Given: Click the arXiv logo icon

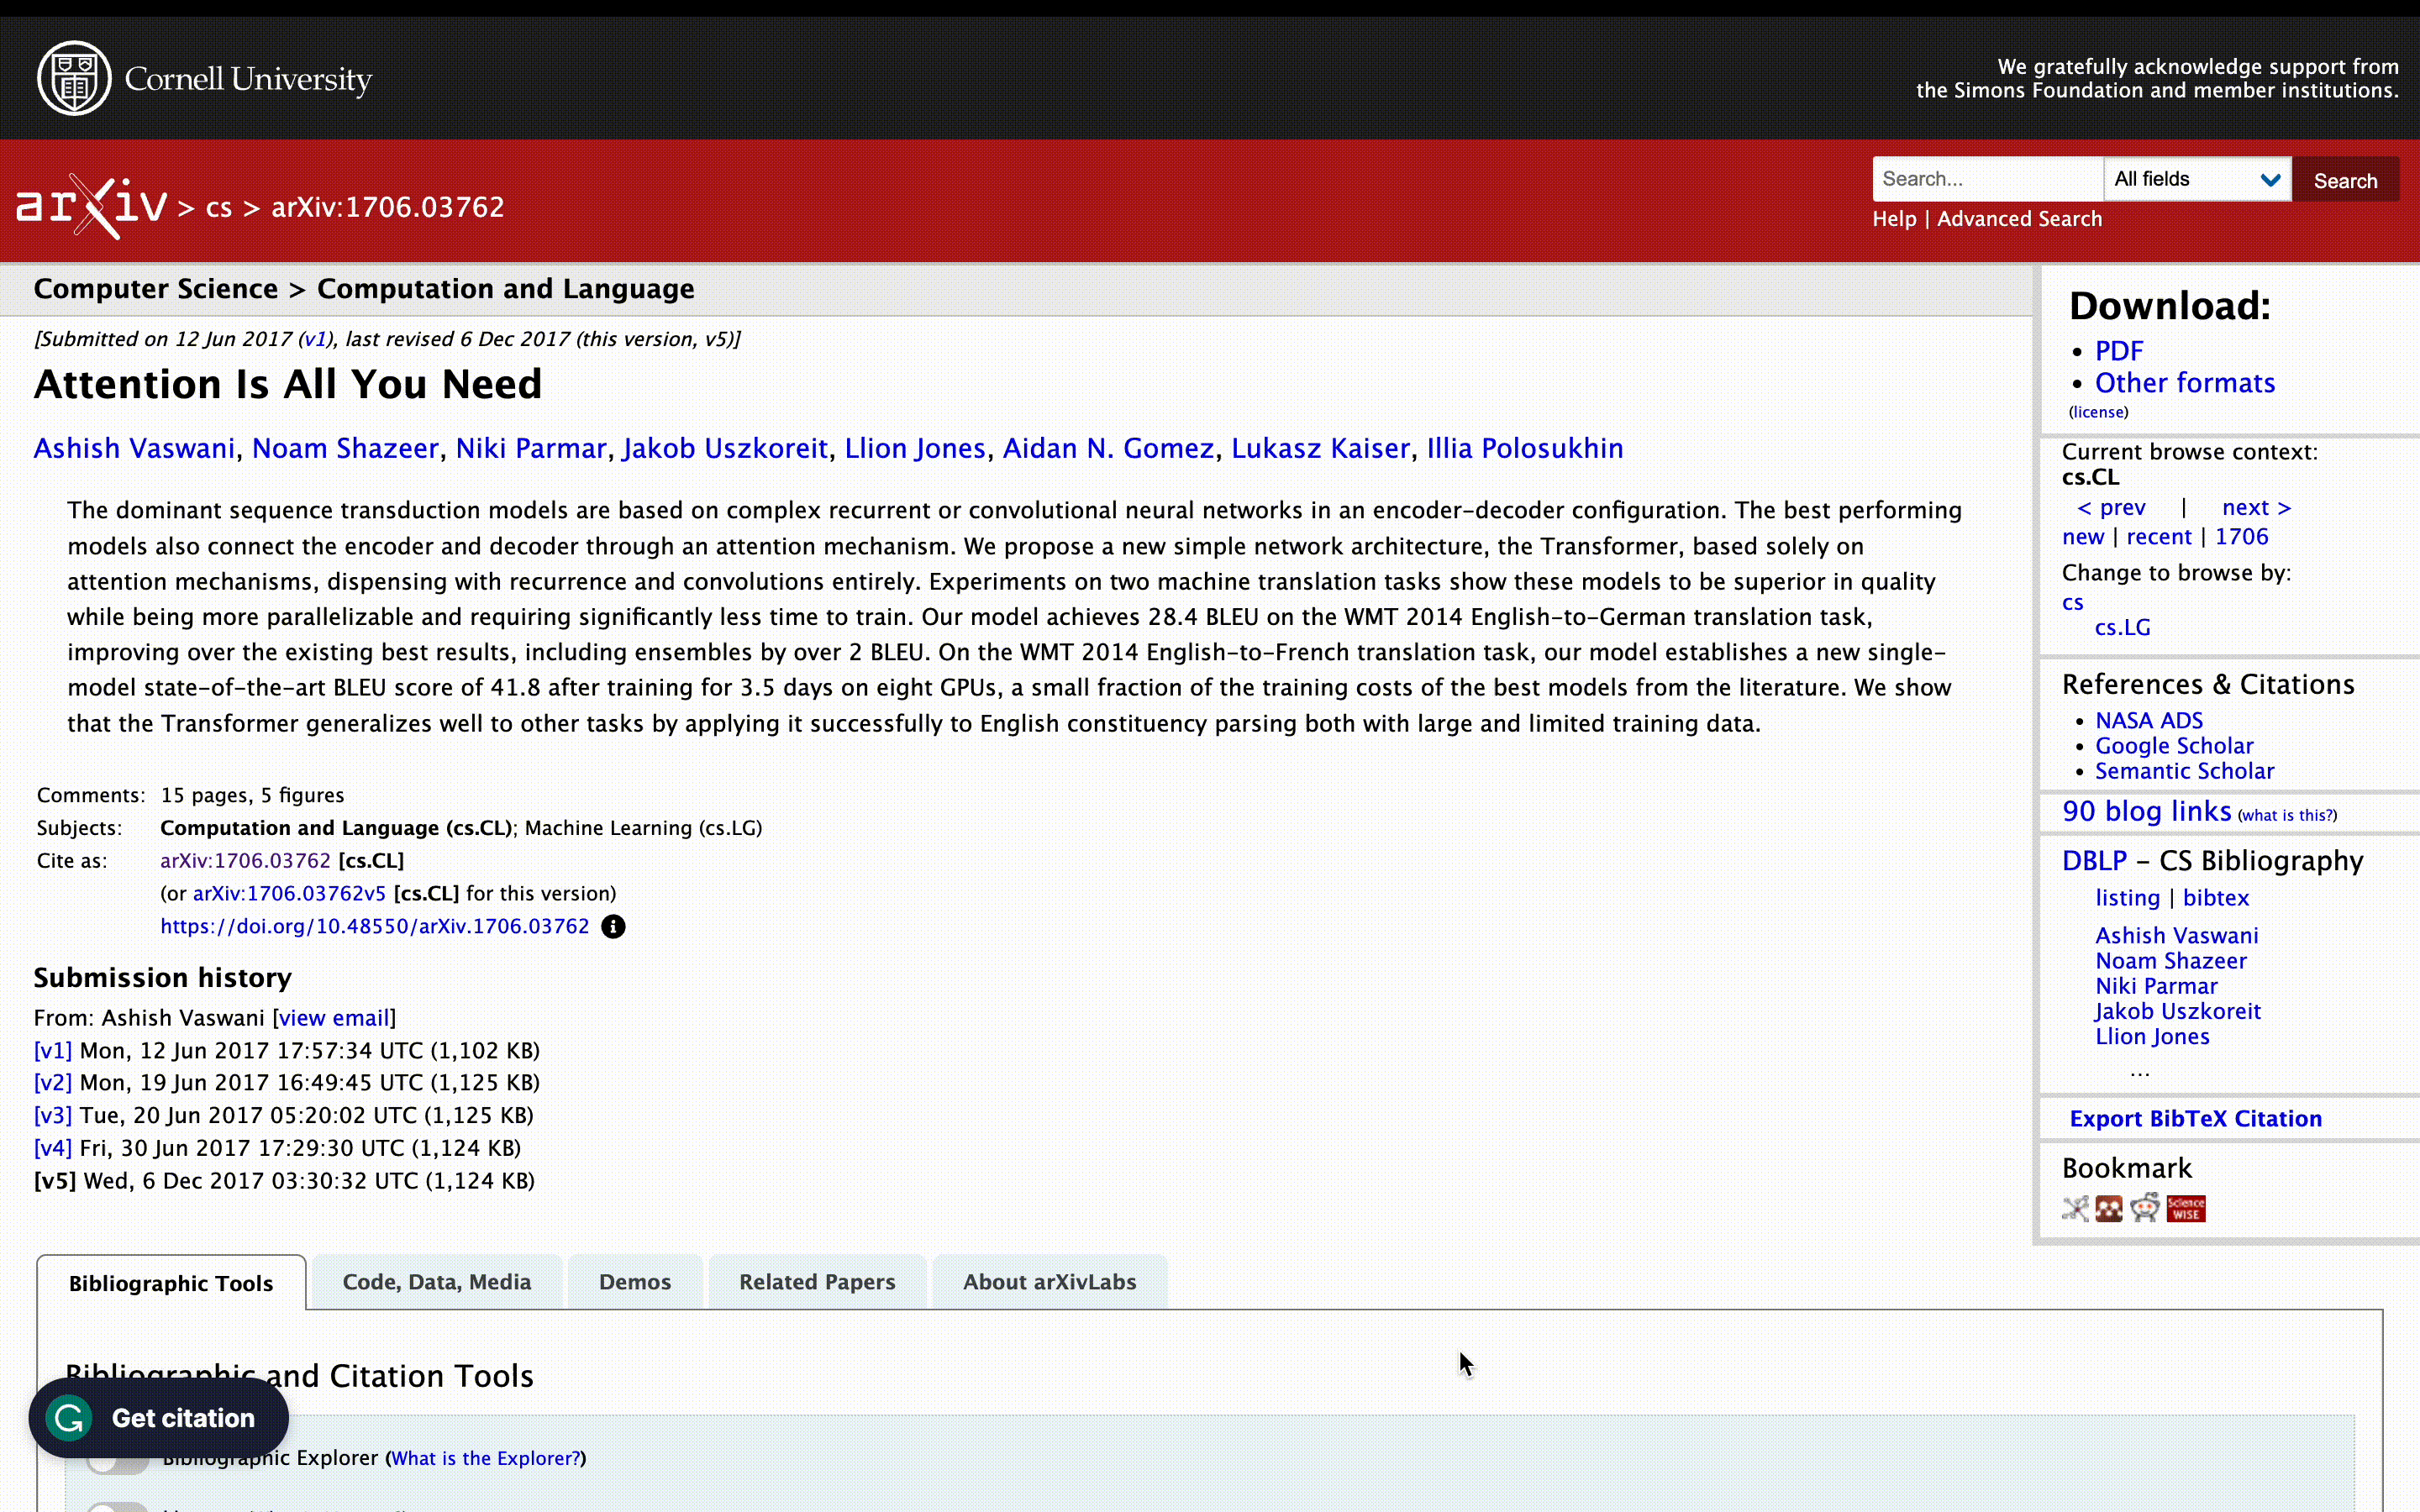Looking at the screenshot, I should click(x=91, y=206).
